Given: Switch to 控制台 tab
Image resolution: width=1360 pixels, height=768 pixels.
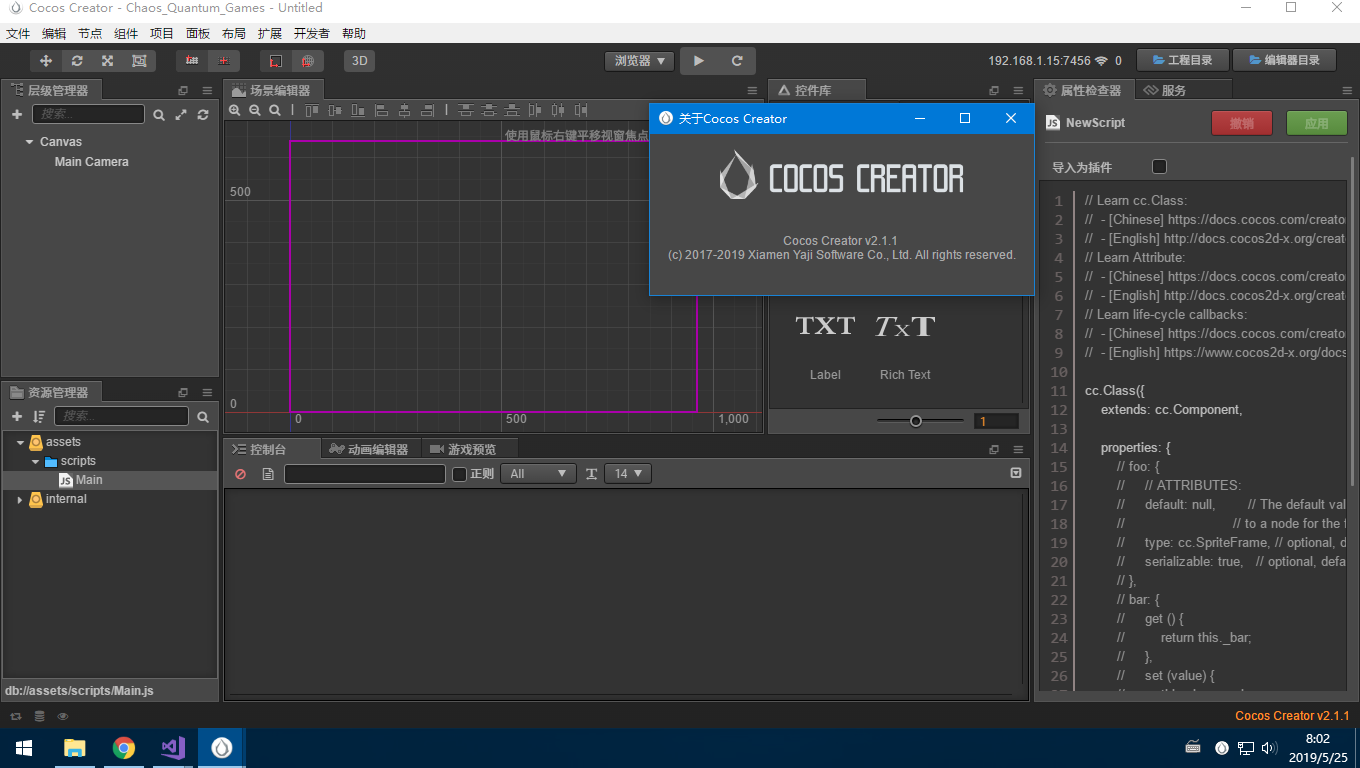Looking at the screenshot, I should click(270, 449).
